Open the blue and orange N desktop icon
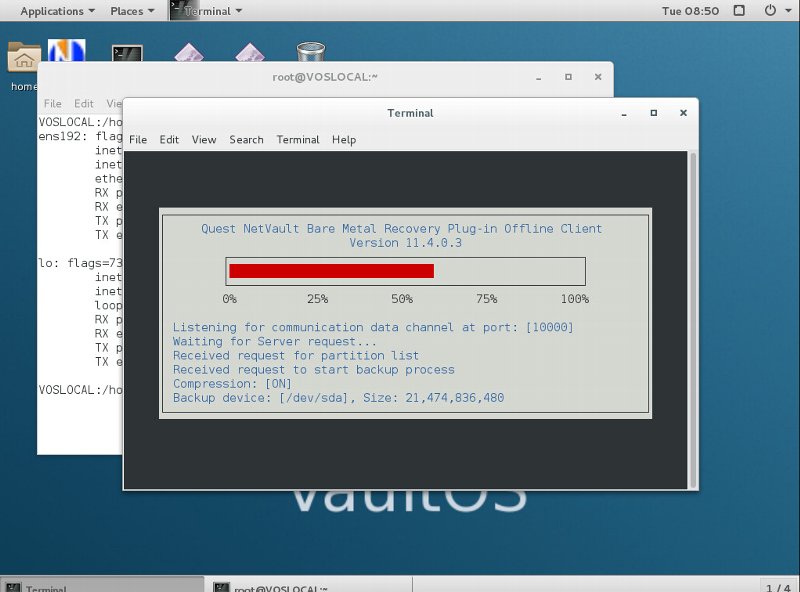800x592 pixels. pos(67,50)
